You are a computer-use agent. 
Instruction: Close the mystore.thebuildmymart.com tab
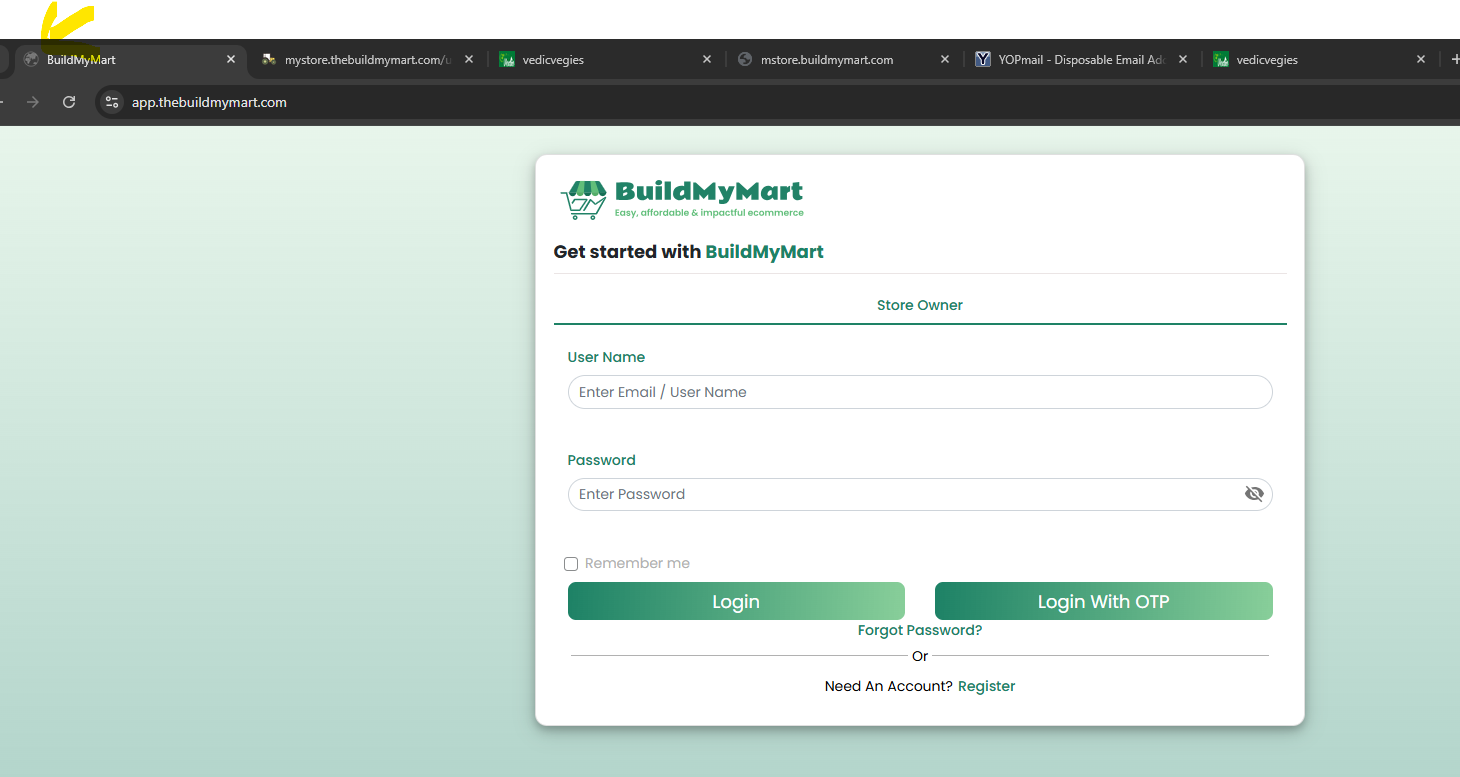[469, 60]
